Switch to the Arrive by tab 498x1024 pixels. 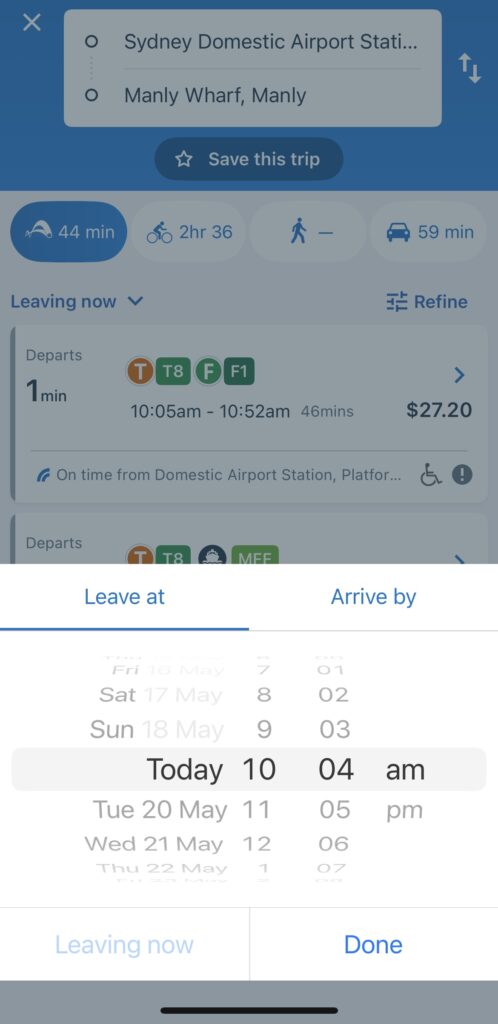click(x=373, y=597)
